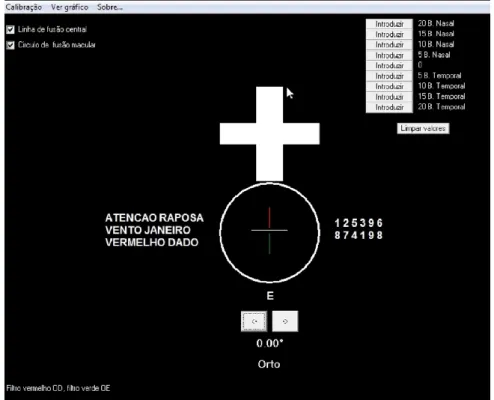Click Introduzir for 20 B. Nasal

389,24
